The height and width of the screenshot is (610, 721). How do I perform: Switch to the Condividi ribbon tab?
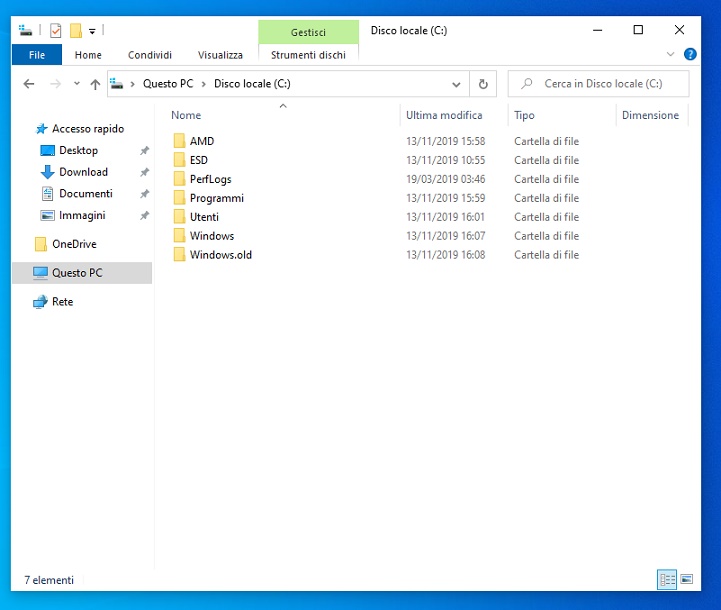pyautogui.click(x=149, y=55)
